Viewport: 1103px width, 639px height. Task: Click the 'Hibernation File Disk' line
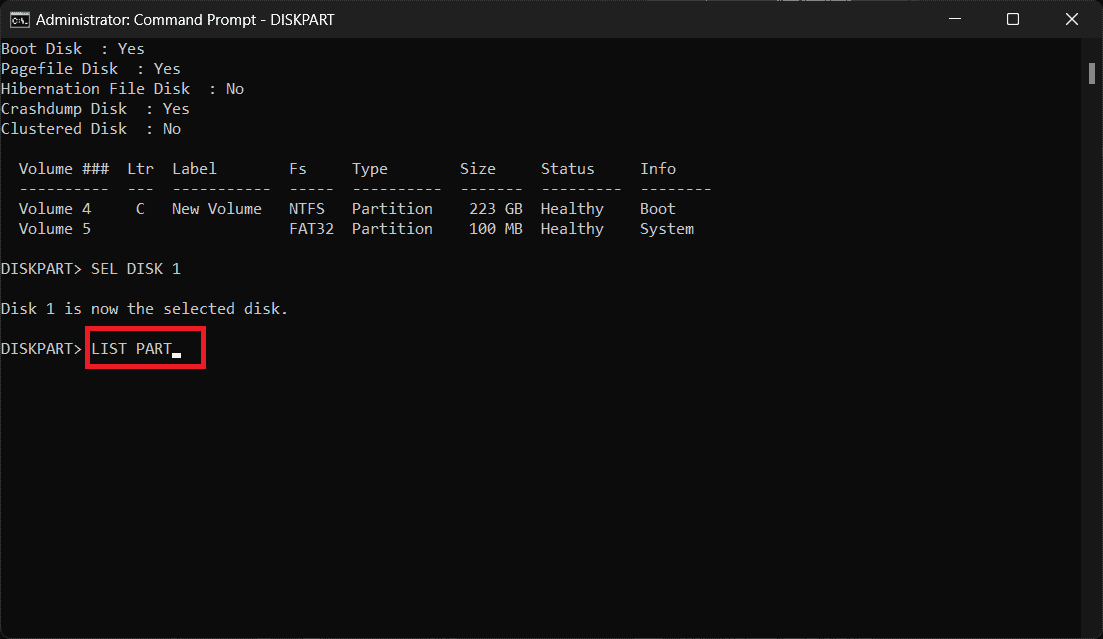coord(122,89)
